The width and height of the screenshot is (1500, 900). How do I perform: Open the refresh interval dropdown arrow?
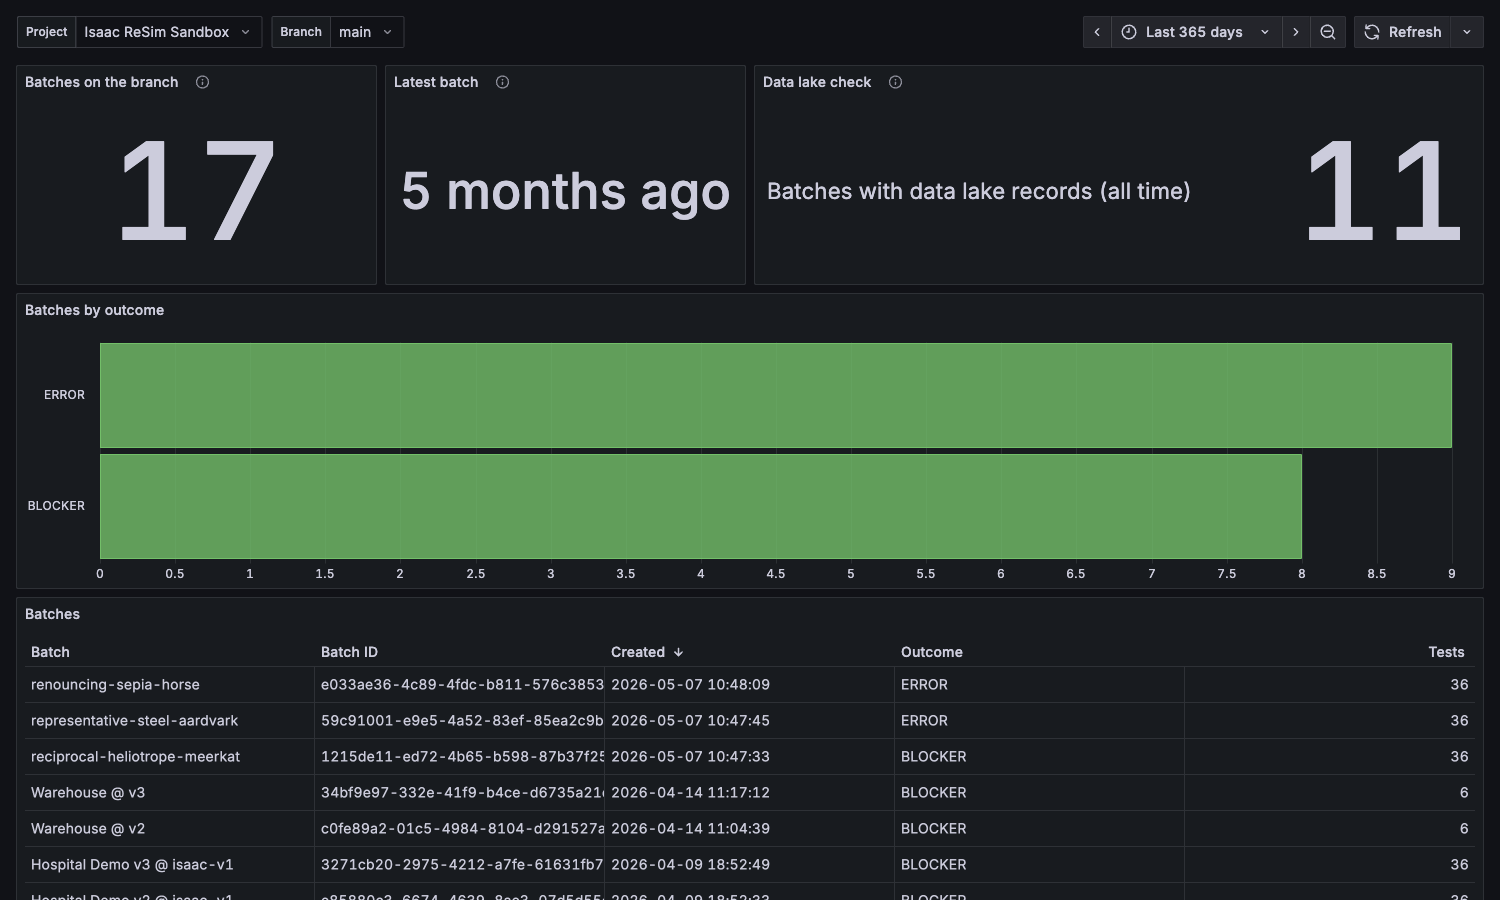click(1467, 32)
